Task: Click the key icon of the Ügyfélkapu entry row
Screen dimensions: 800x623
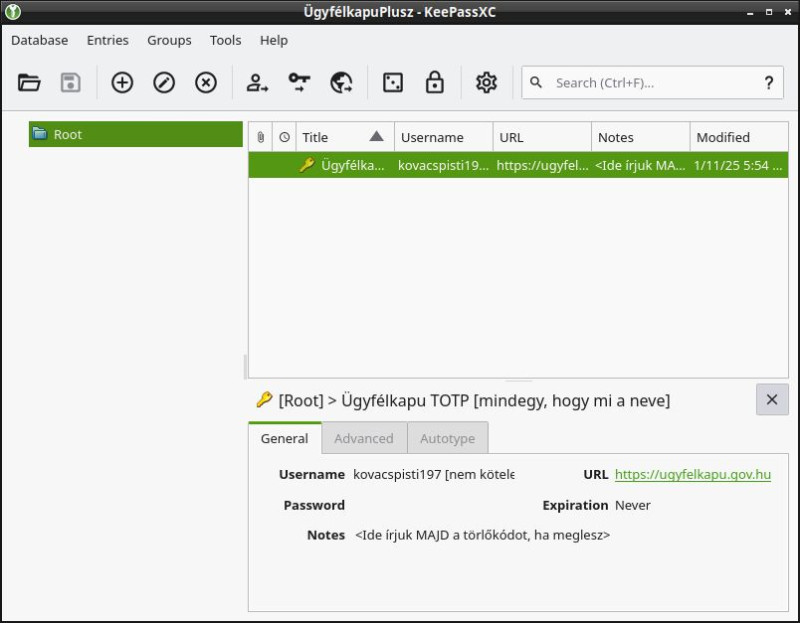Action: [x=307, y=165]
